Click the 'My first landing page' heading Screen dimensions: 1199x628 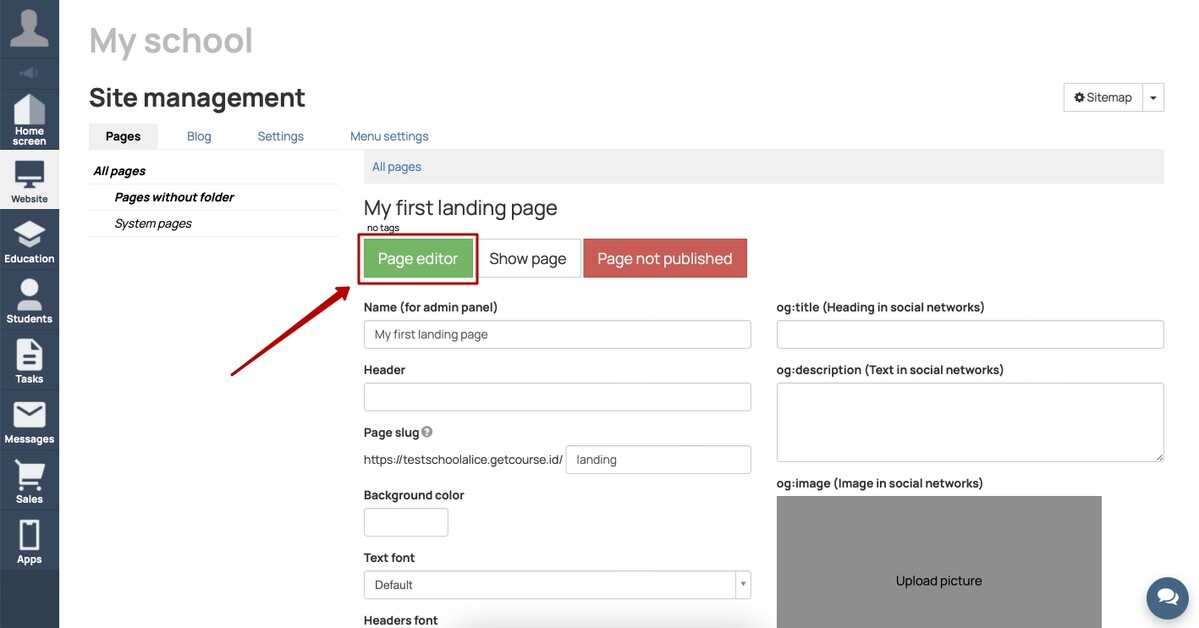pyautogui.click(x=460, y=208)
